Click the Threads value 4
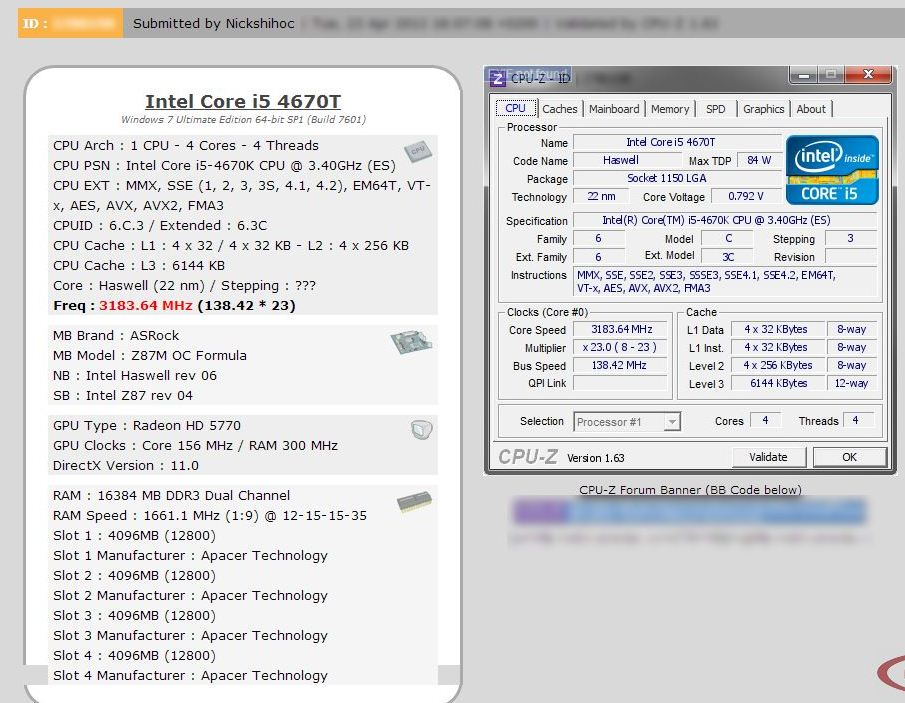The height and width of the screenshot is (703, 905). 858,421
